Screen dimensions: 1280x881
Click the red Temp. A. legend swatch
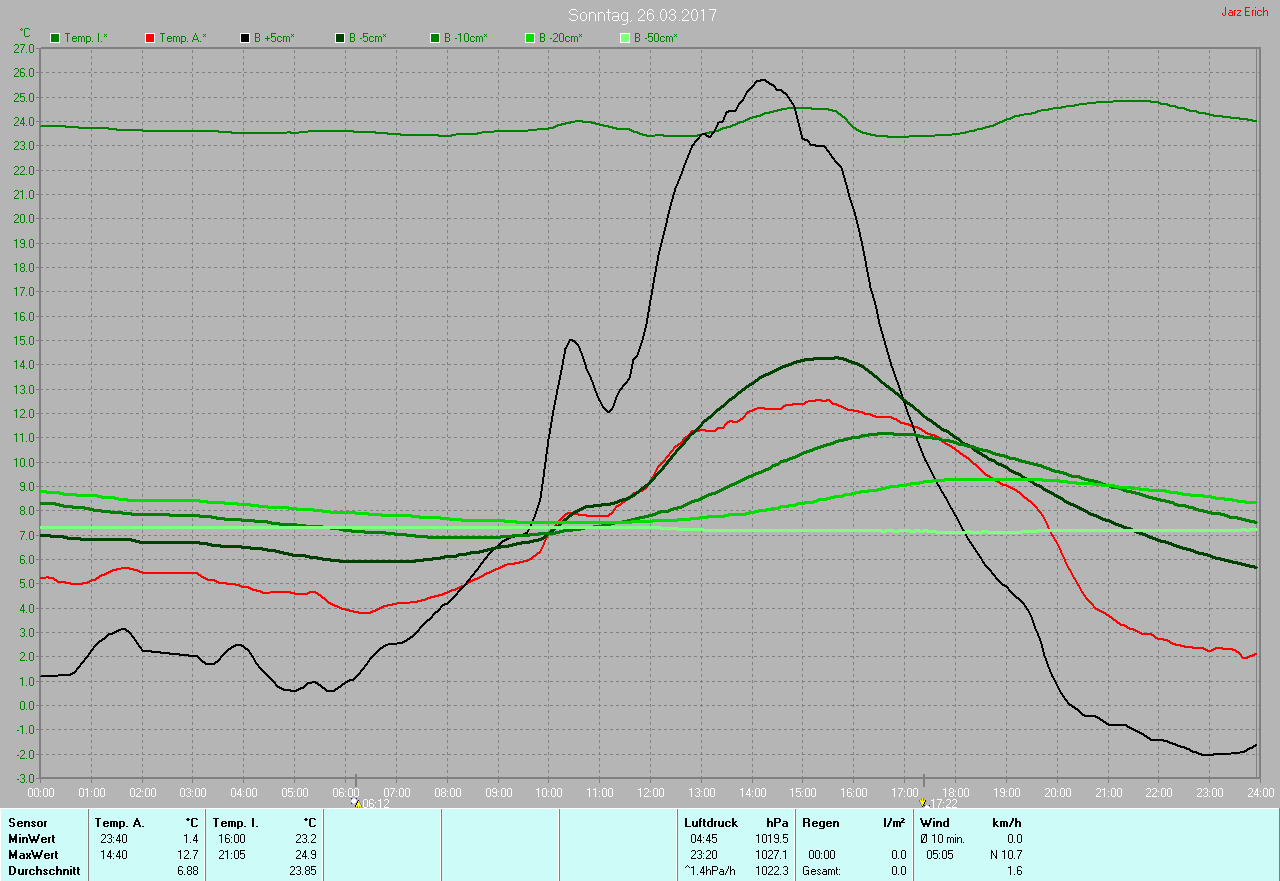tap(150, 38)
